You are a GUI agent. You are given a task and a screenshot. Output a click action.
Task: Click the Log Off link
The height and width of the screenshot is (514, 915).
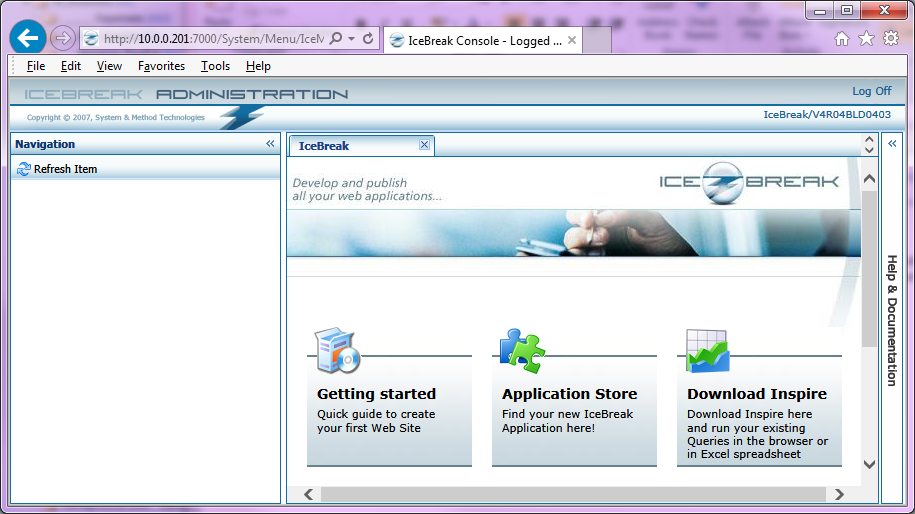872,91
